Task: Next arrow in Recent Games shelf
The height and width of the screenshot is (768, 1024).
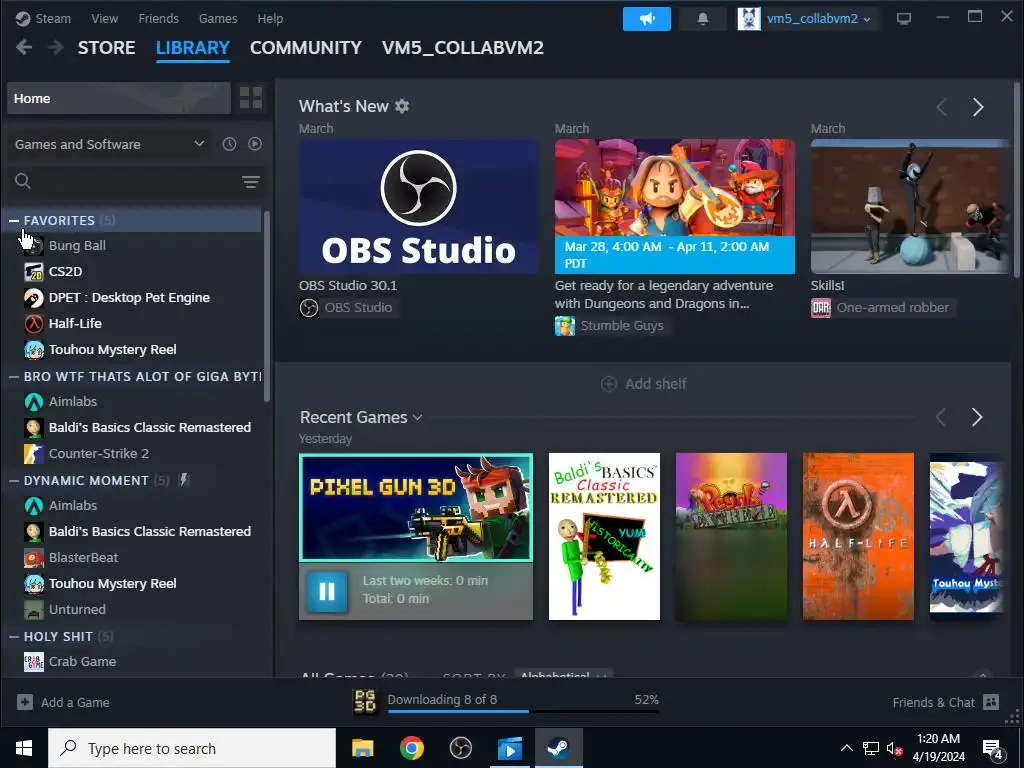Action: [x=977, y=417]
